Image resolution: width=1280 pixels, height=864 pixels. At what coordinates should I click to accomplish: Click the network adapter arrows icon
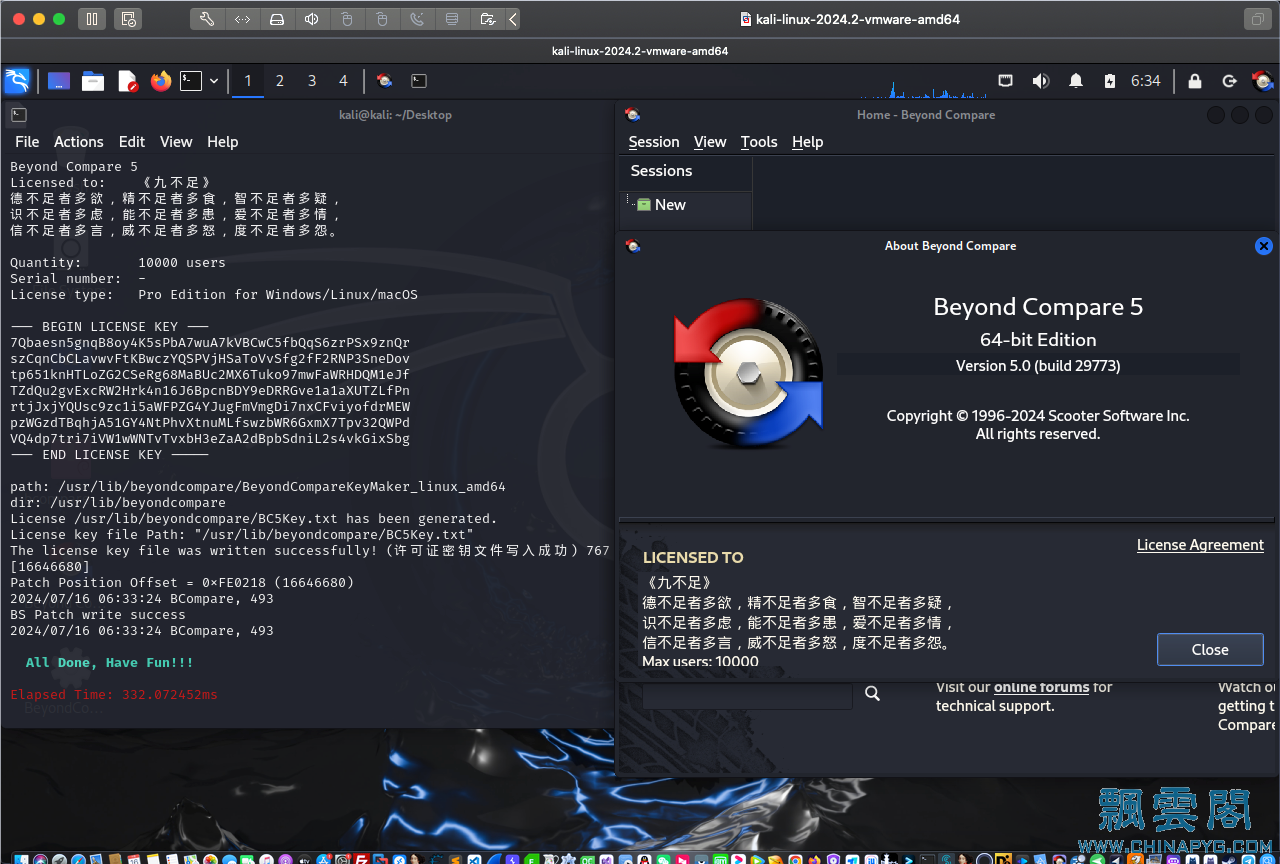tap(242, 19)
